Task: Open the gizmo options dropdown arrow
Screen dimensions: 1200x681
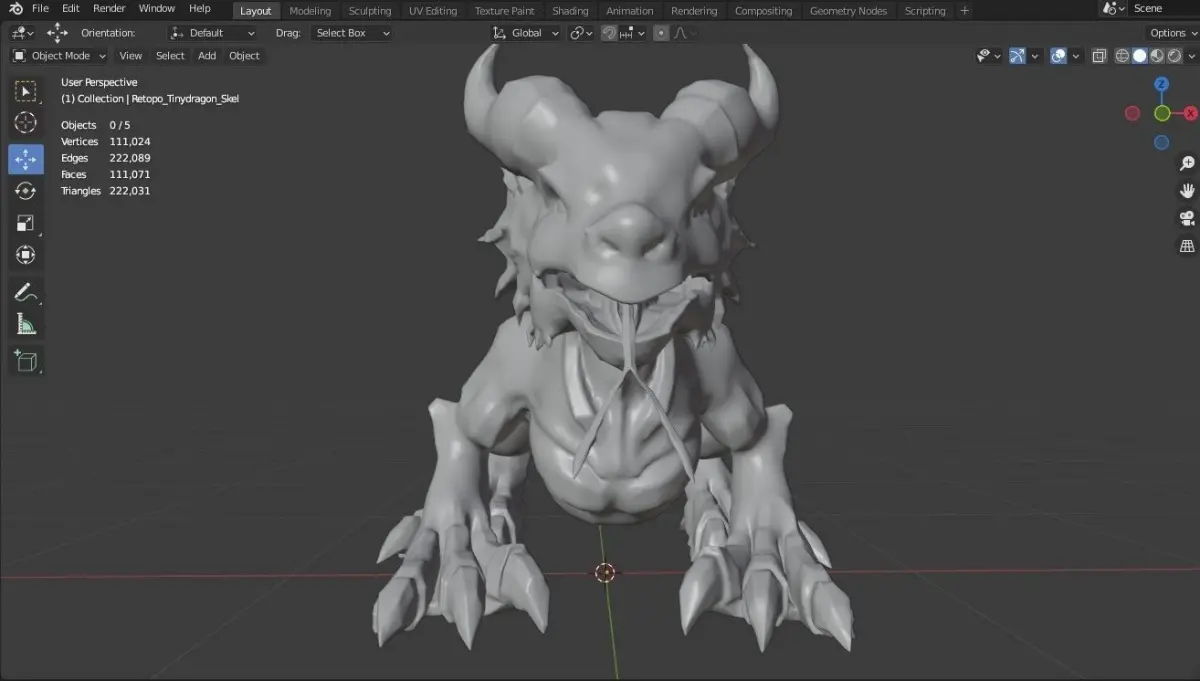Action: pos(1035,56)
